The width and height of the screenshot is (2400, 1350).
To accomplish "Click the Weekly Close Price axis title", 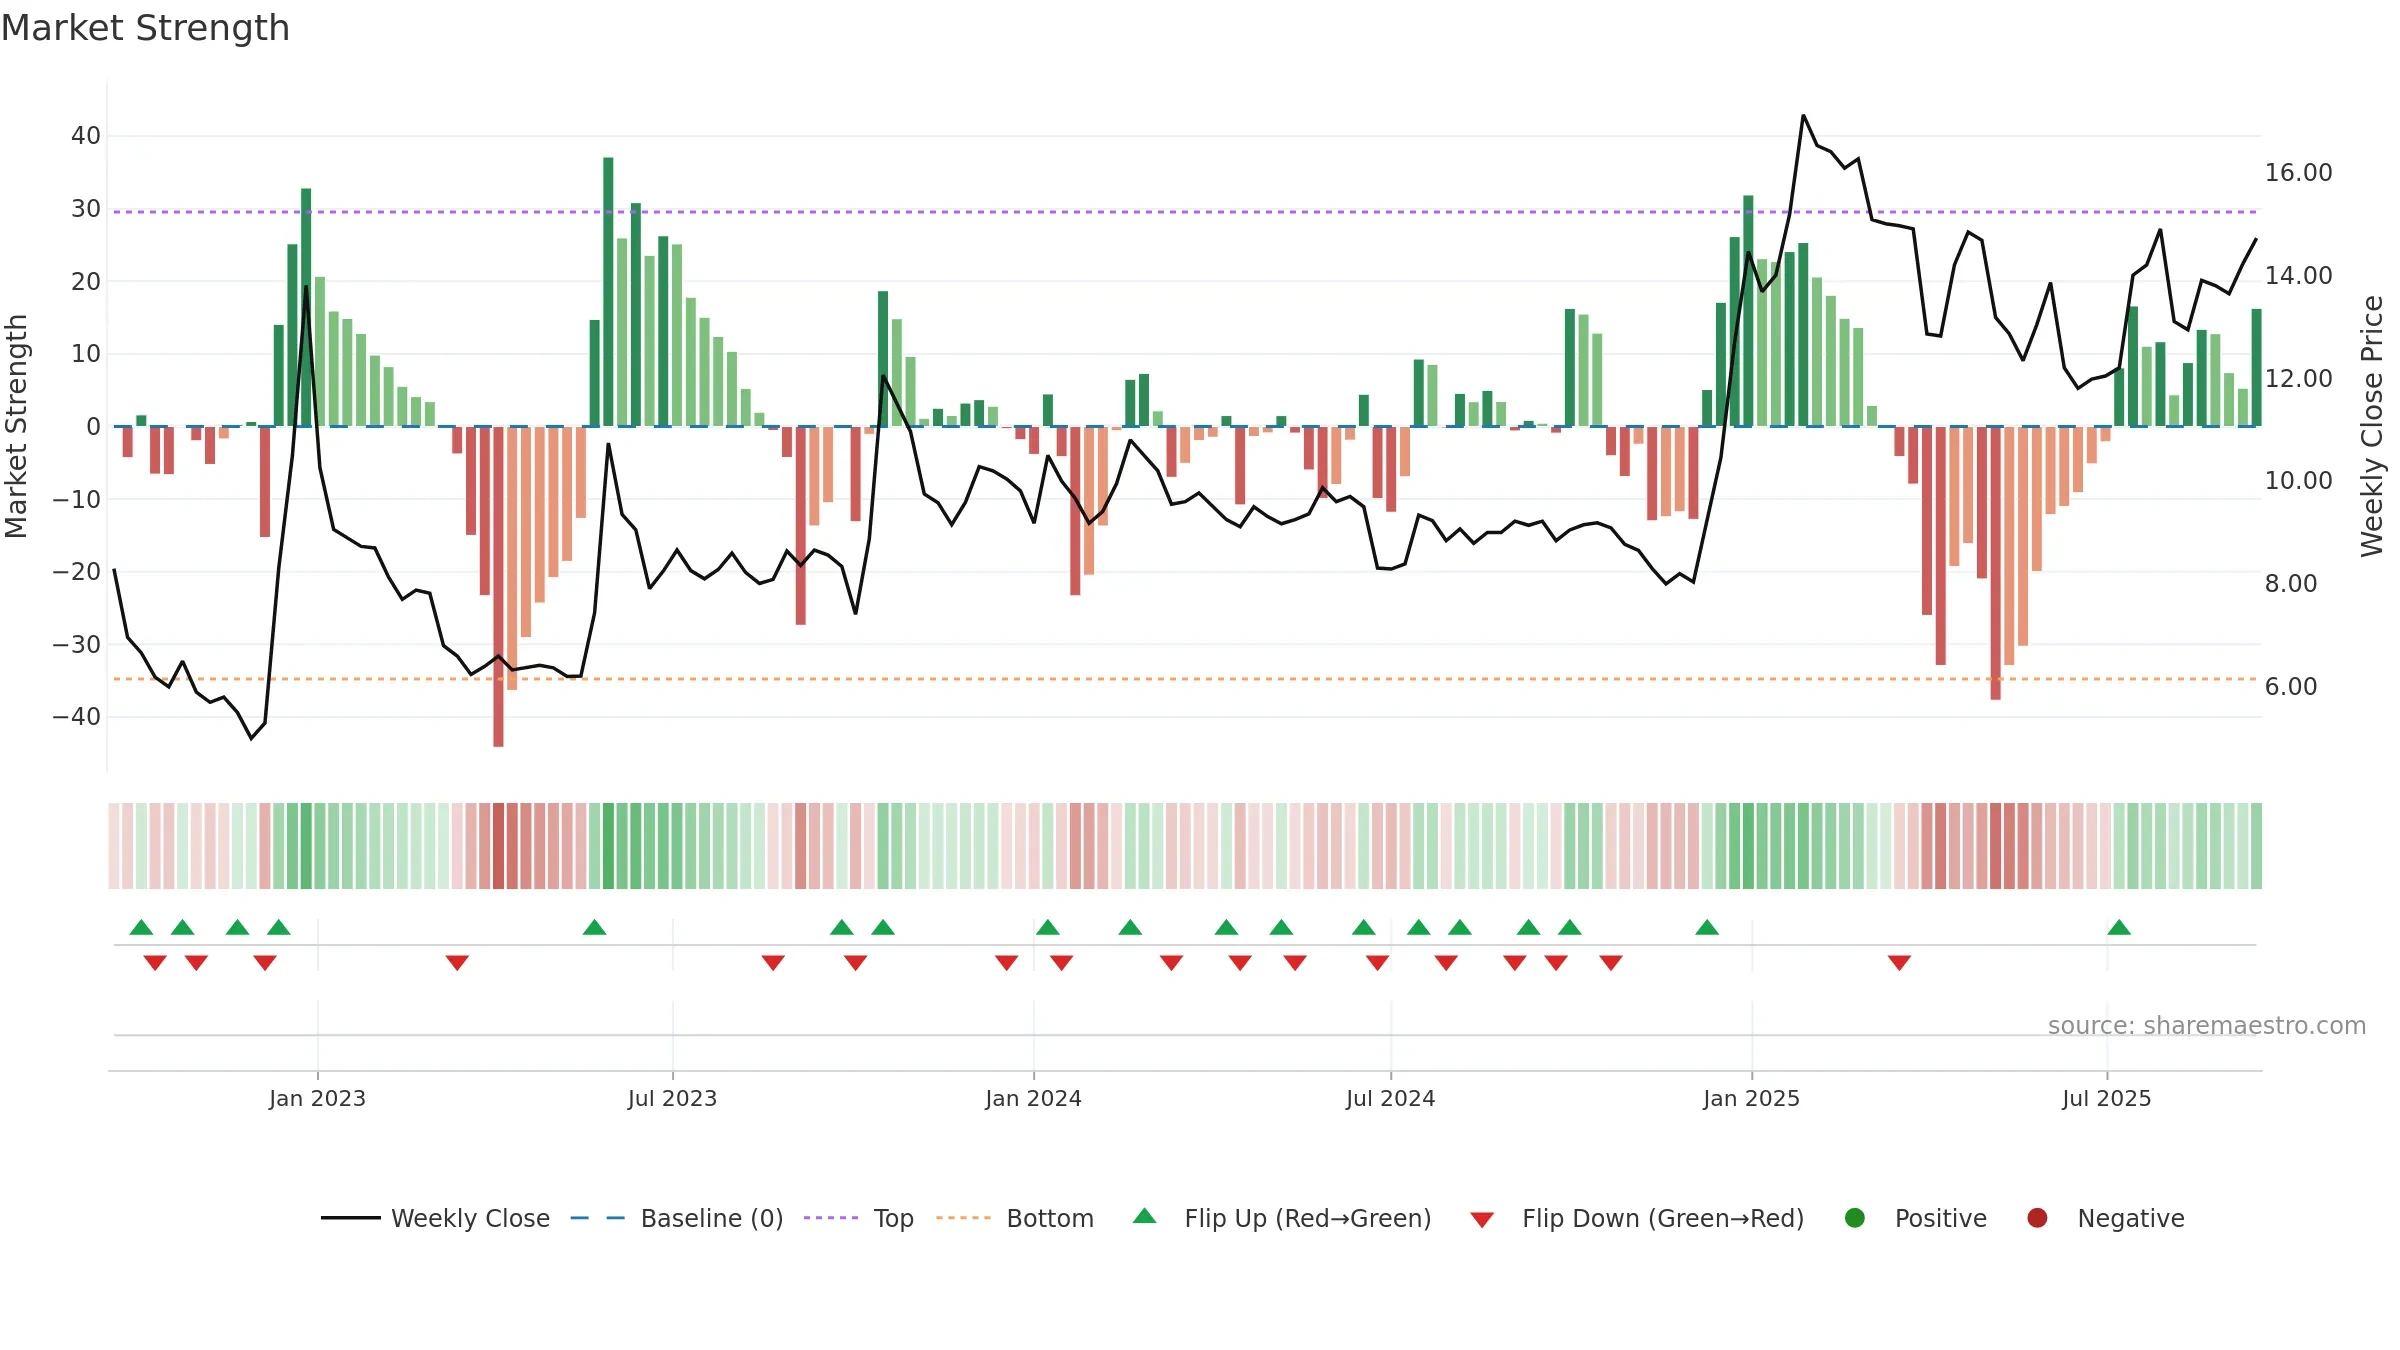I will tap(2372, 426).
